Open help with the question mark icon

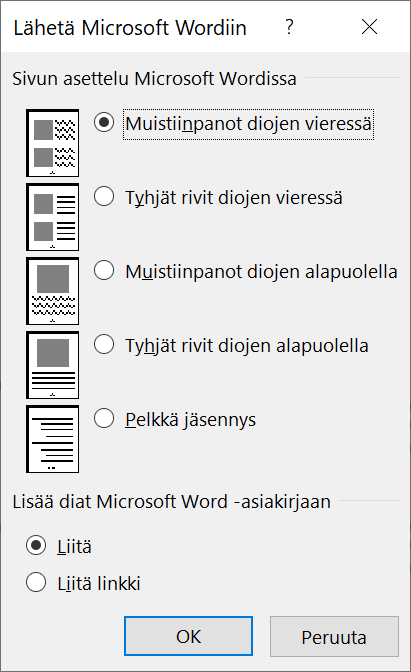290,27
